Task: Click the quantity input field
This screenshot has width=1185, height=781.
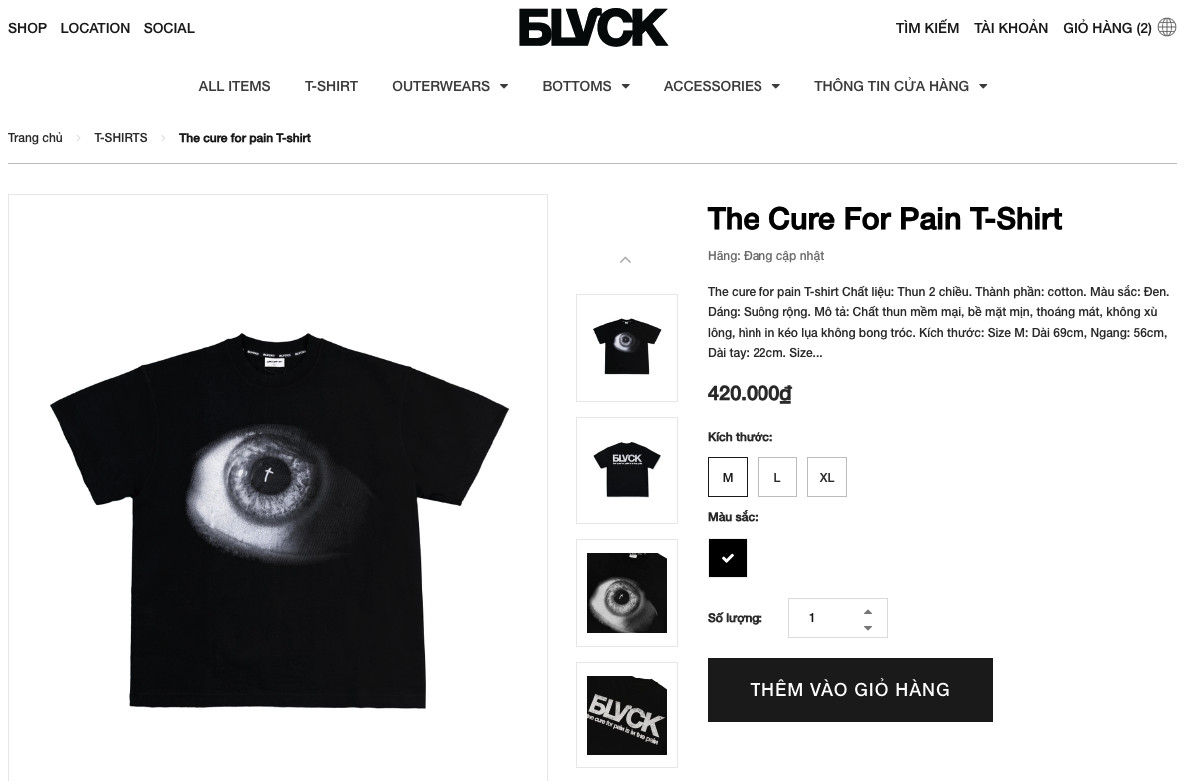Action: point(824,618)
